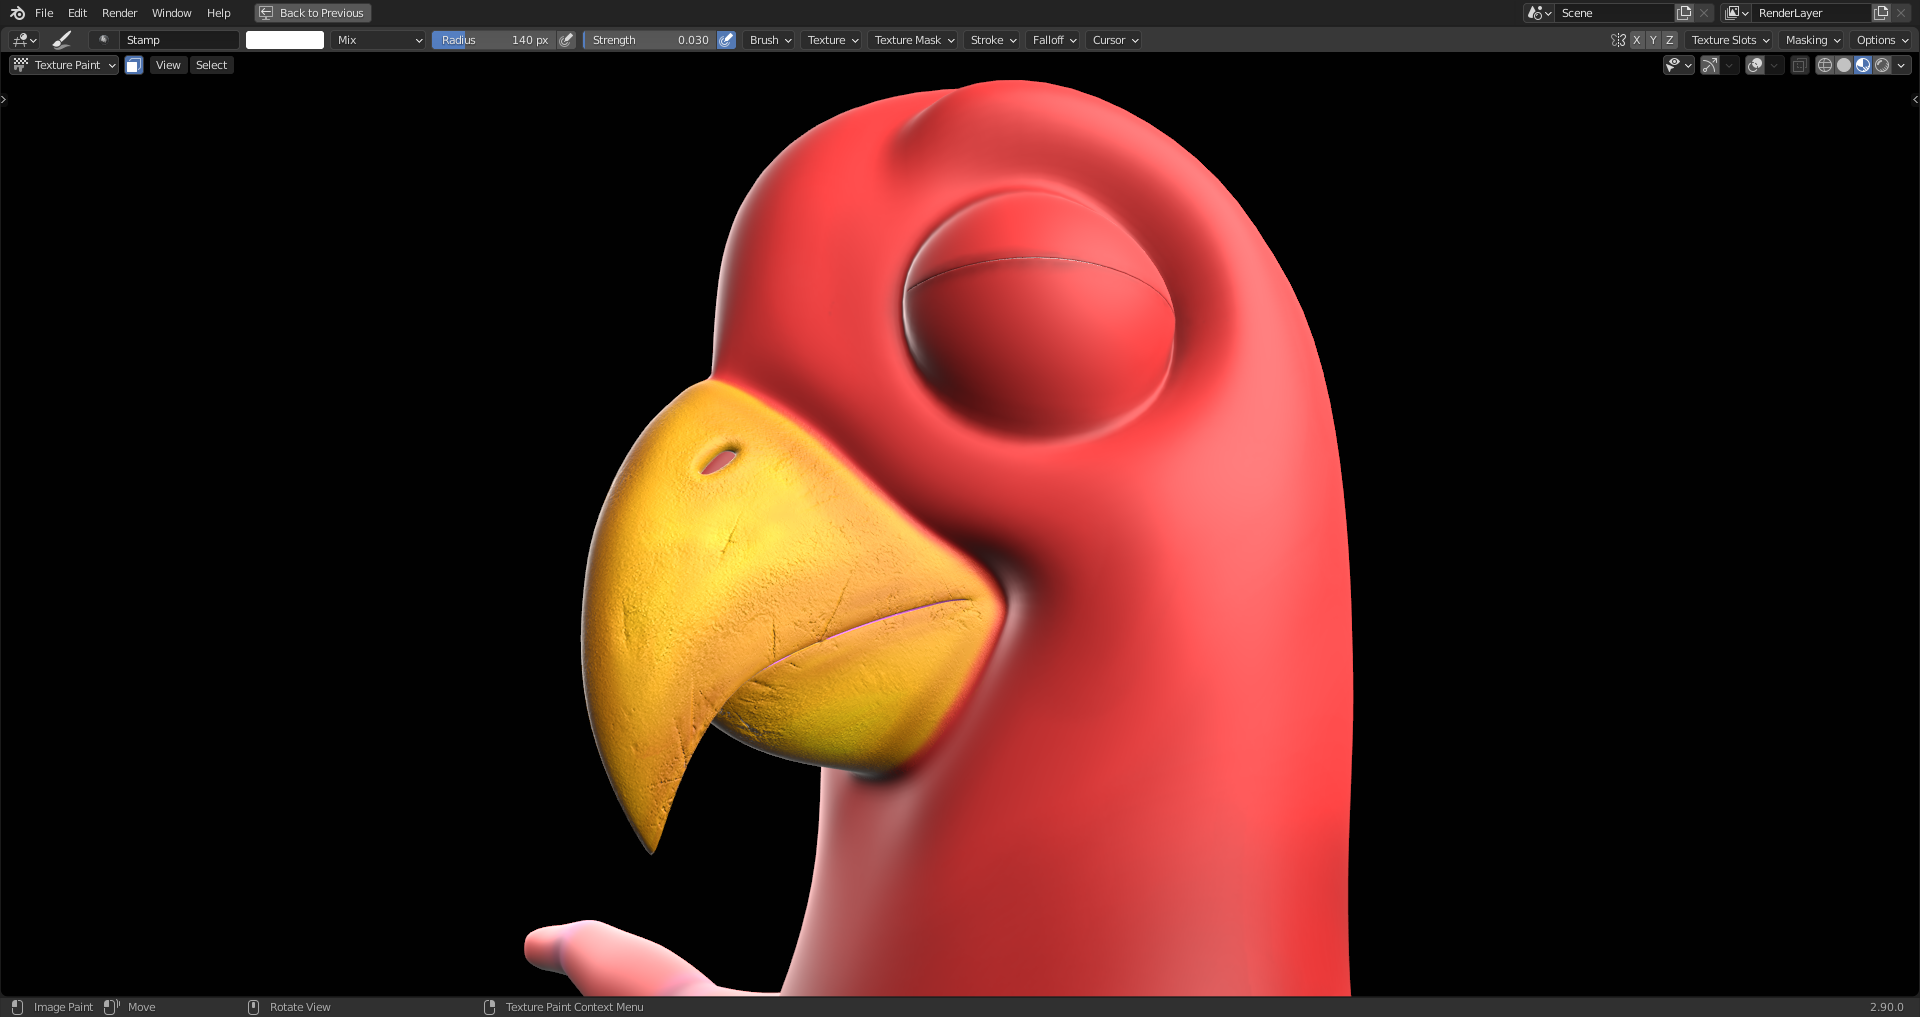This screenshot has width=1920, height=1017.
Task: Switch to wireframe viewport shading
Action: 1824,65
